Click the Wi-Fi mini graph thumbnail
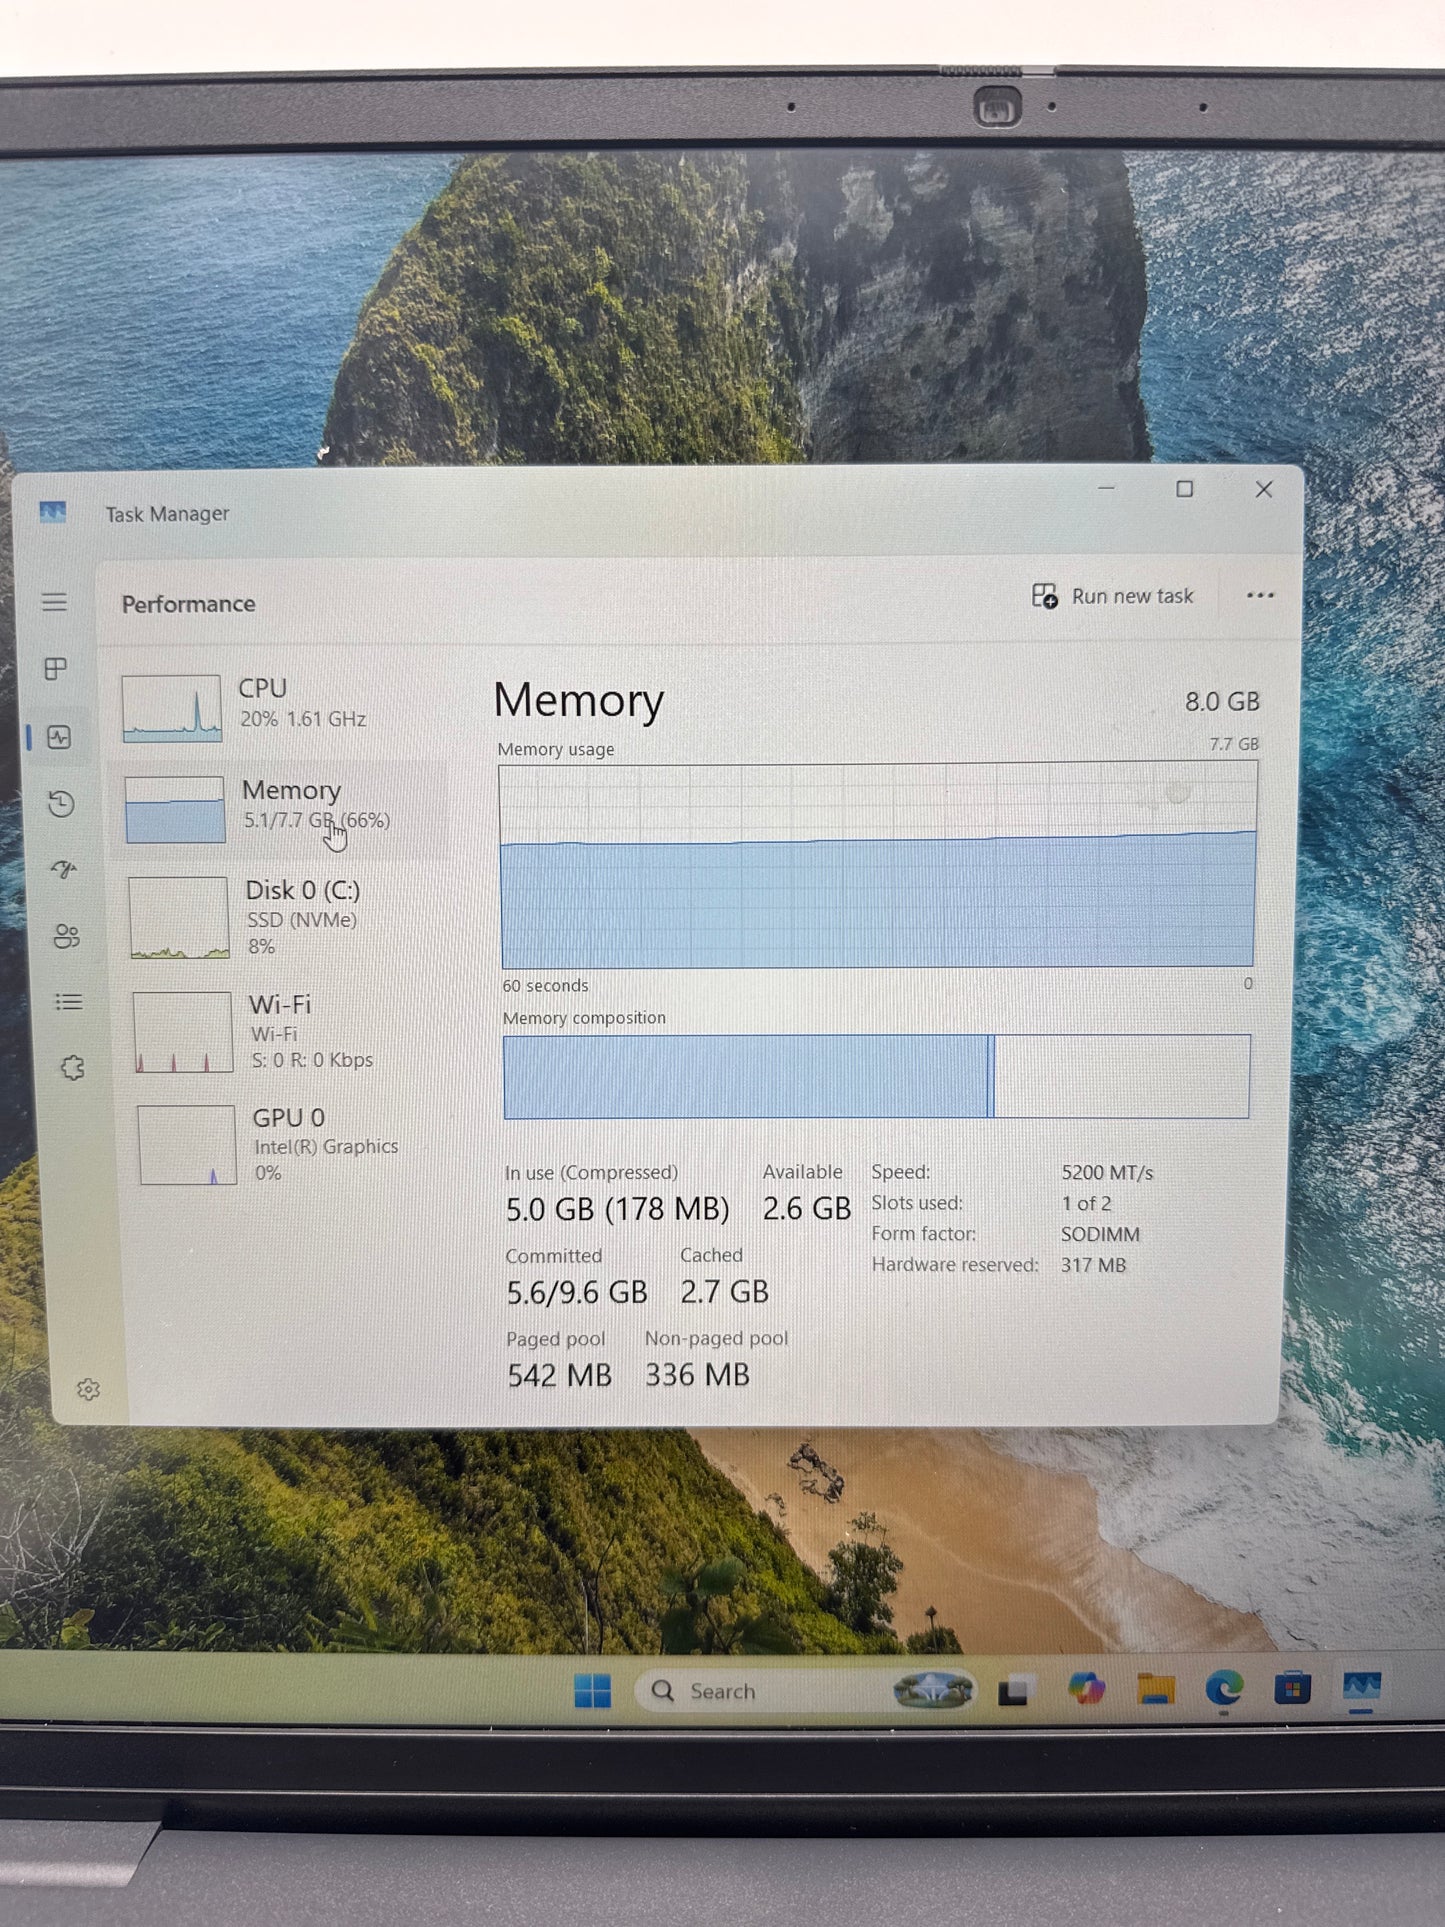Screen dimensions: 1445x1927 click(x=183, y=1032)
